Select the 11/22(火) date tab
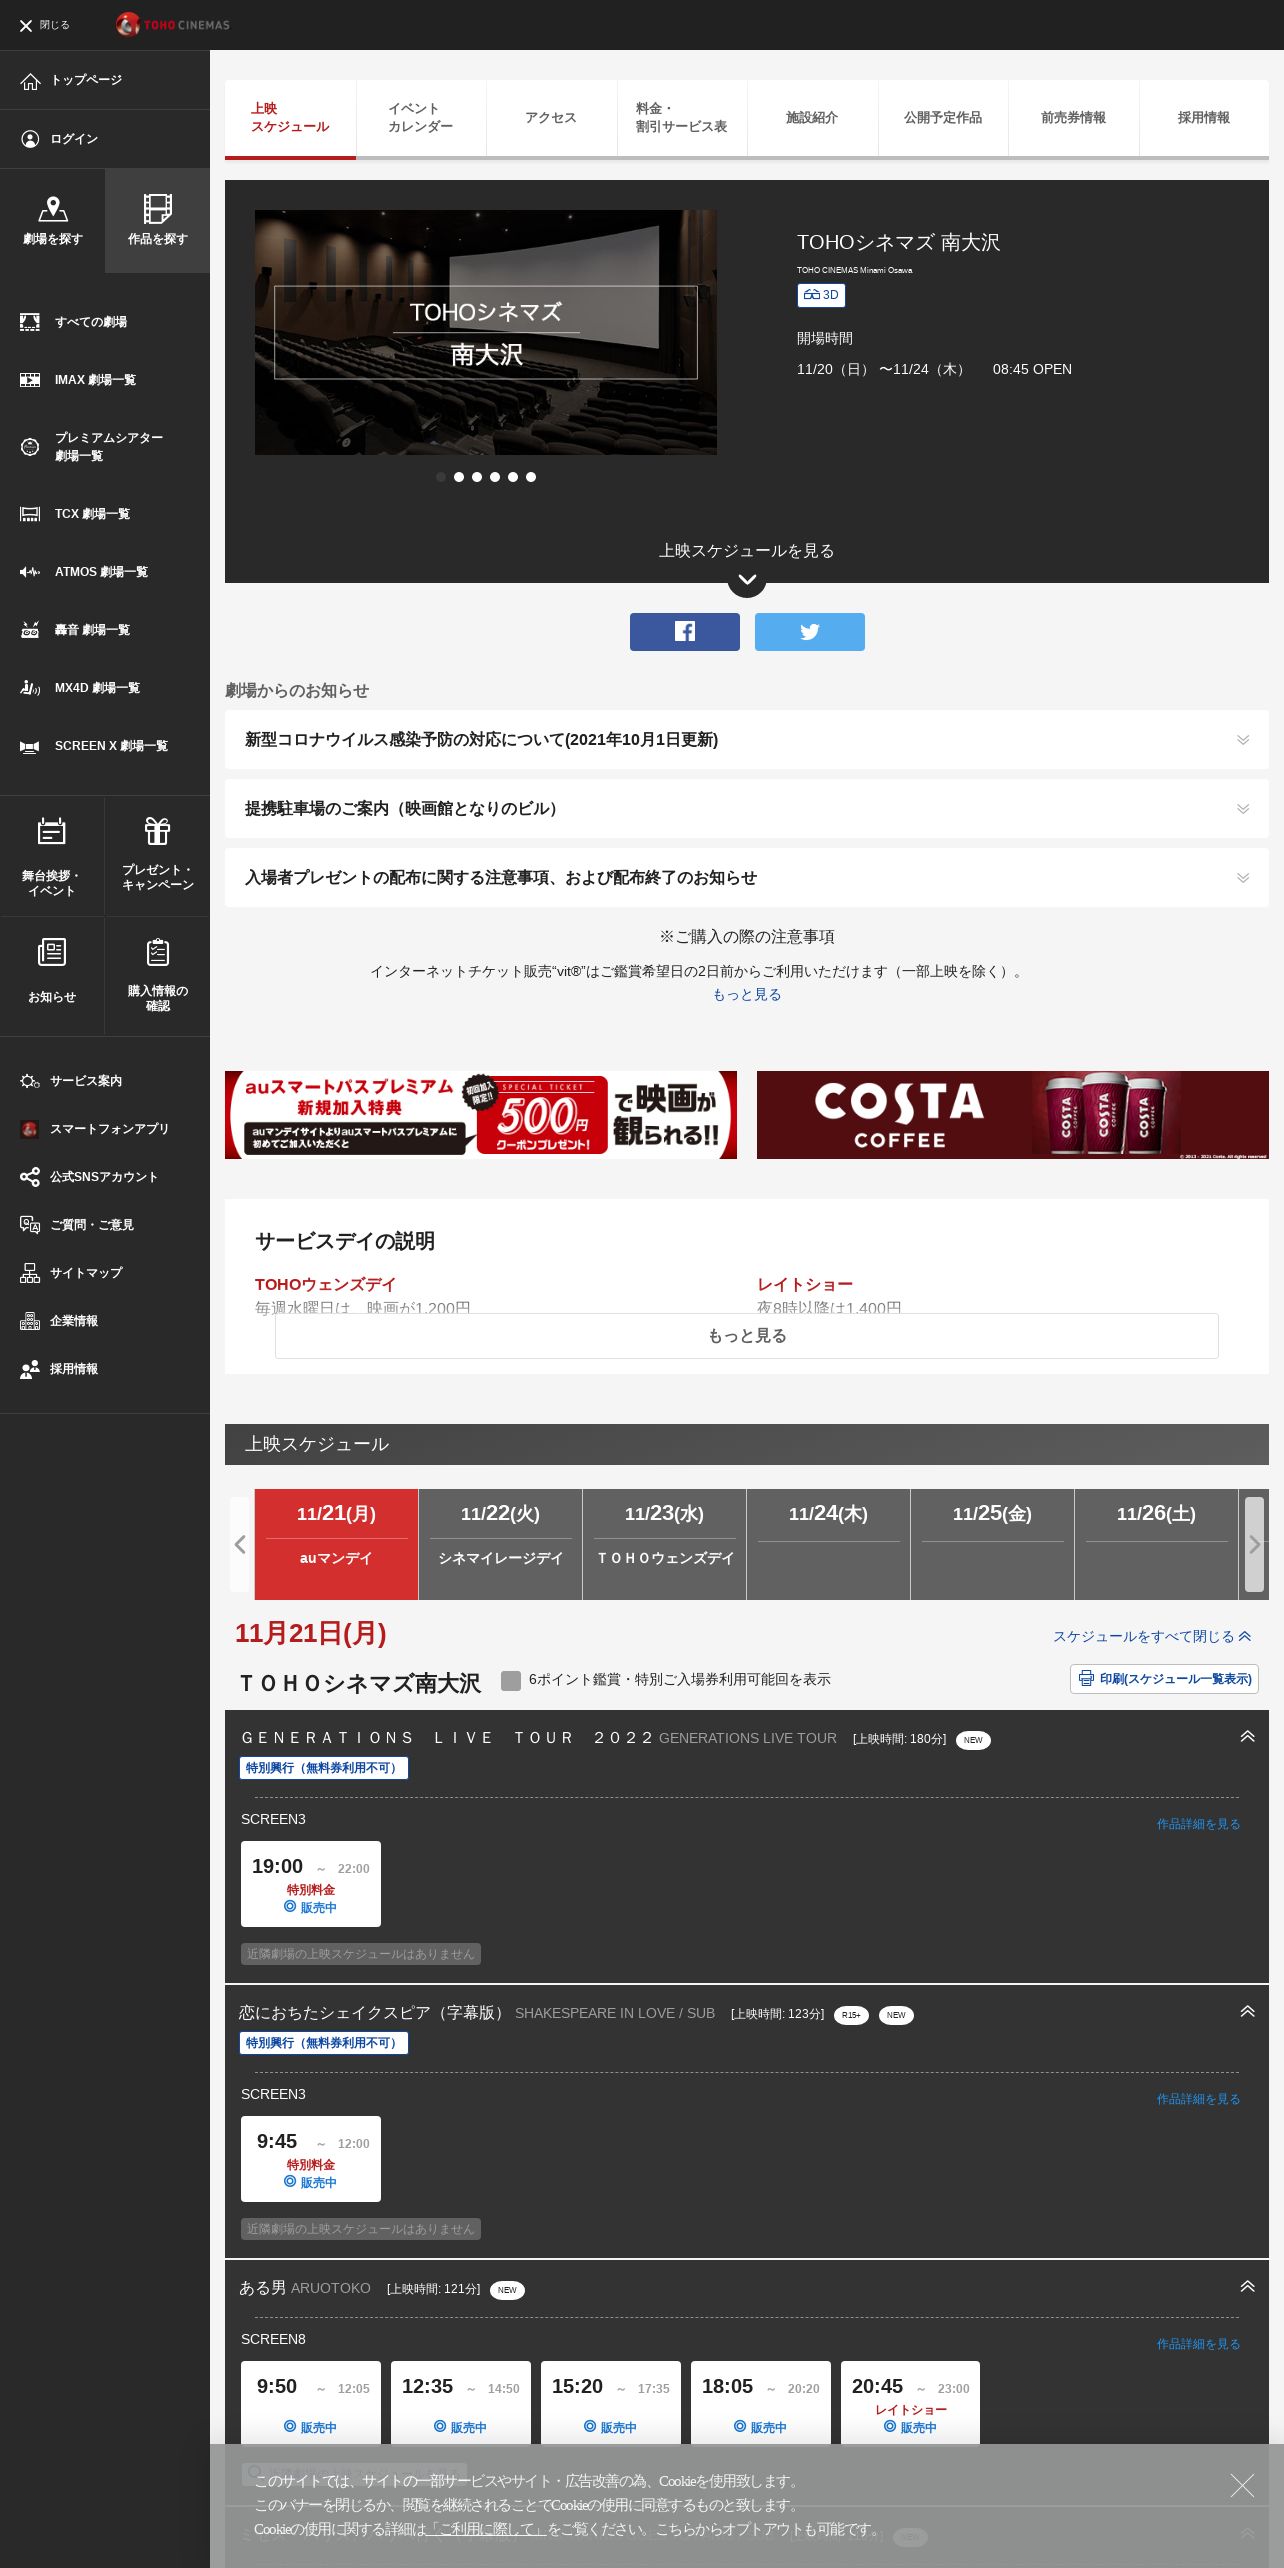This screenshot has height=2568, width=1284. click(500, 1544)
